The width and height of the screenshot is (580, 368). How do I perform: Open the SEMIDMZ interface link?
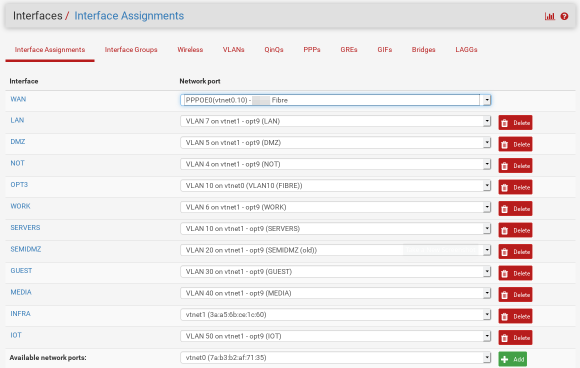click(26, 249)
